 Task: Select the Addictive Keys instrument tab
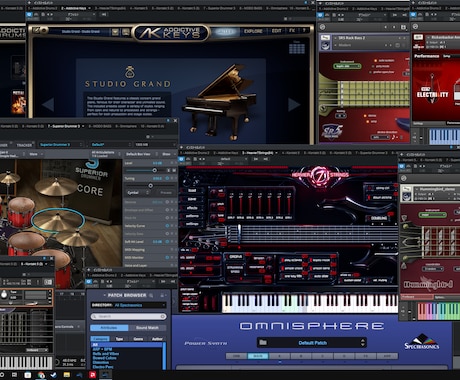(x=74, y=8)
